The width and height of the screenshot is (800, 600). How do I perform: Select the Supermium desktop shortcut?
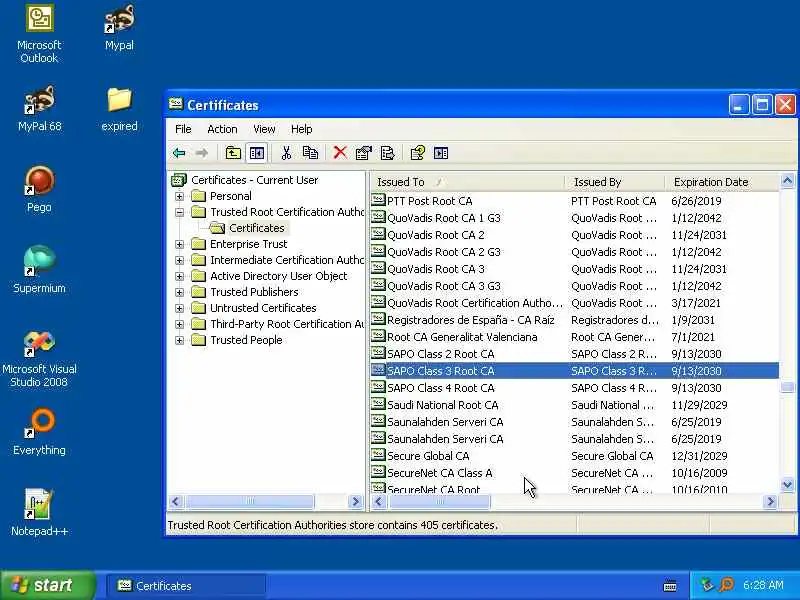point(39,270)
